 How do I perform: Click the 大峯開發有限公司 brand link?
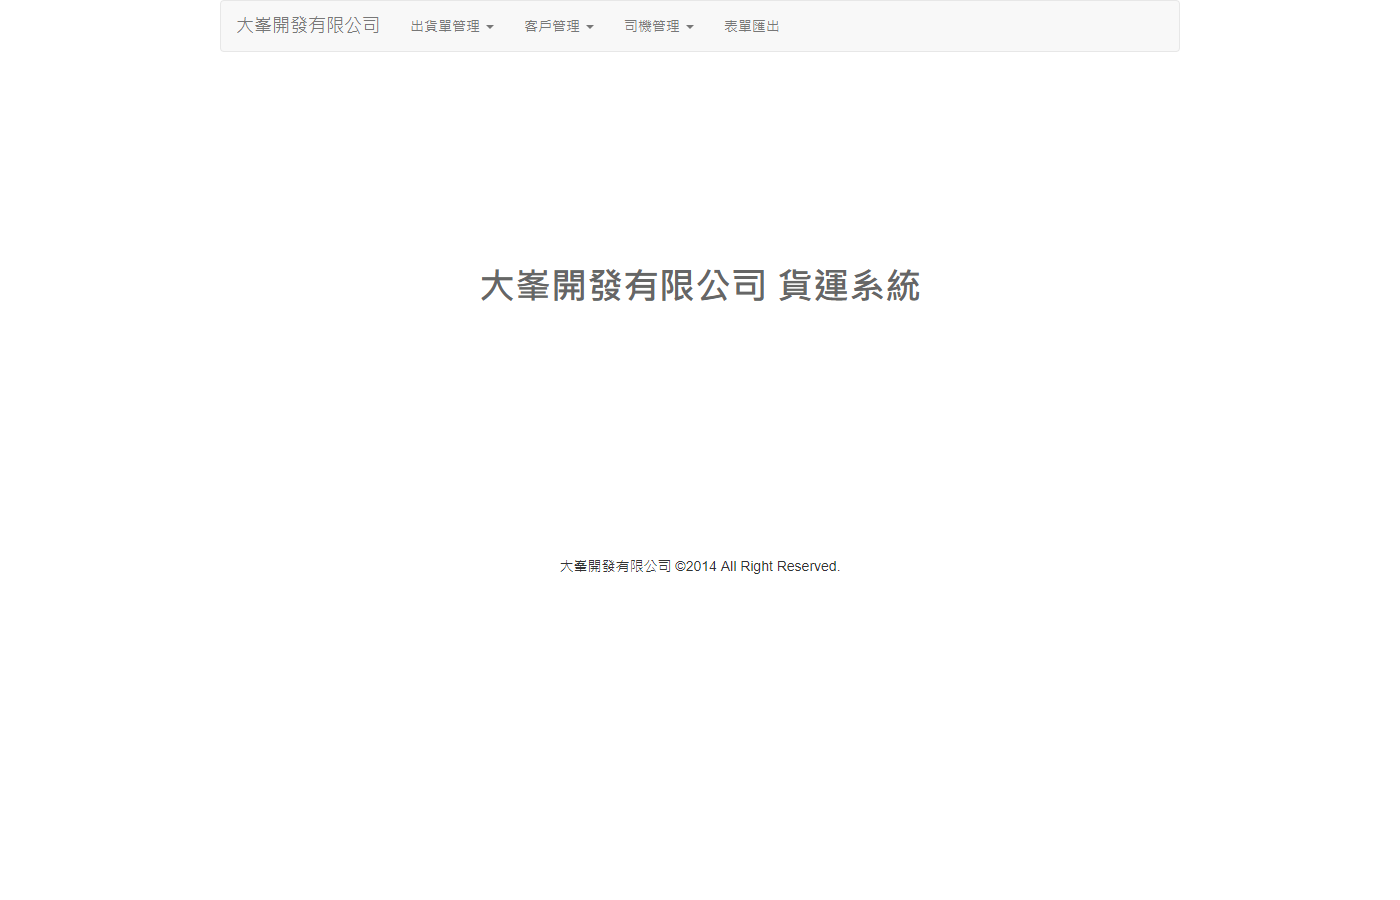coord(308,26)
